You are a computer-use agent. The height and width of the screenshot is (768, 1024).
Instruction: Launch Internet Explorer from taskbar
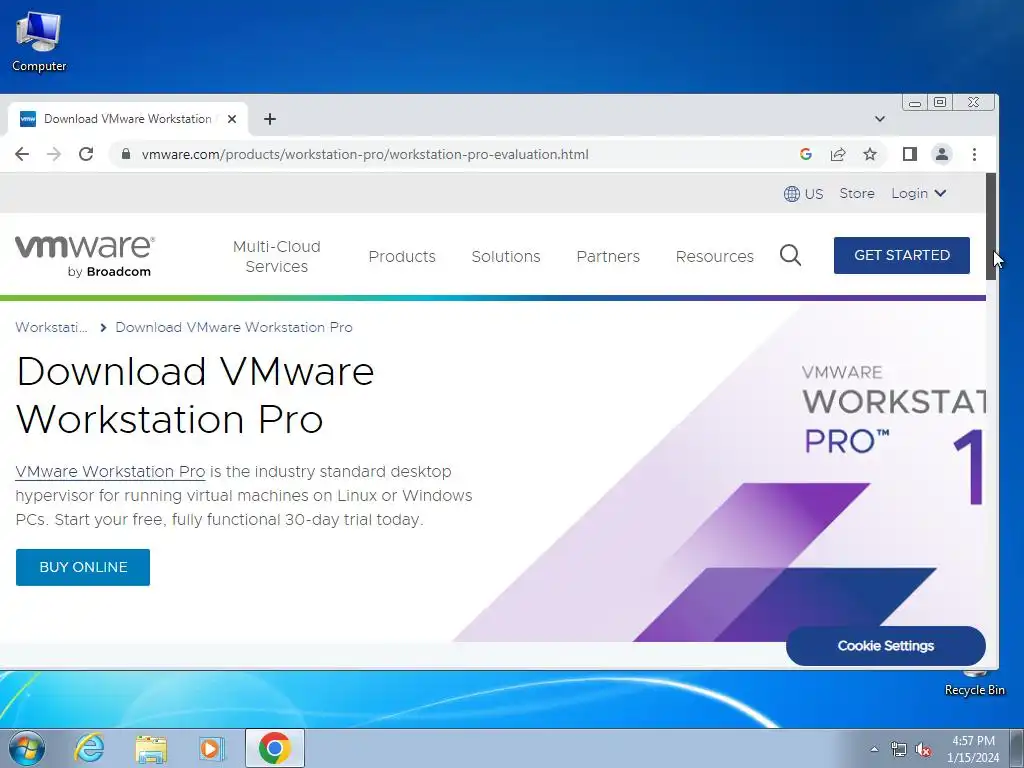tap(89, 748)
